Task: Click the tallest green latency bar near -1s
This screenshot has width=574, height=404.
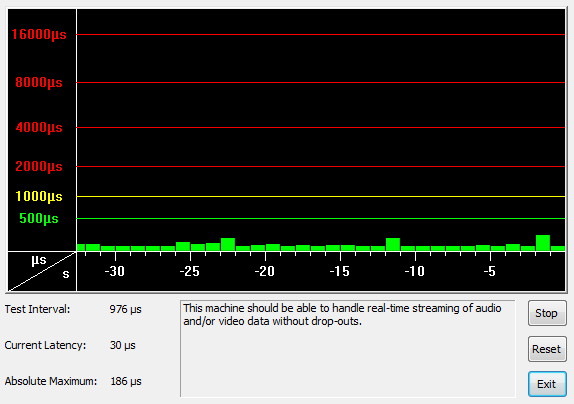Action: 543,243
